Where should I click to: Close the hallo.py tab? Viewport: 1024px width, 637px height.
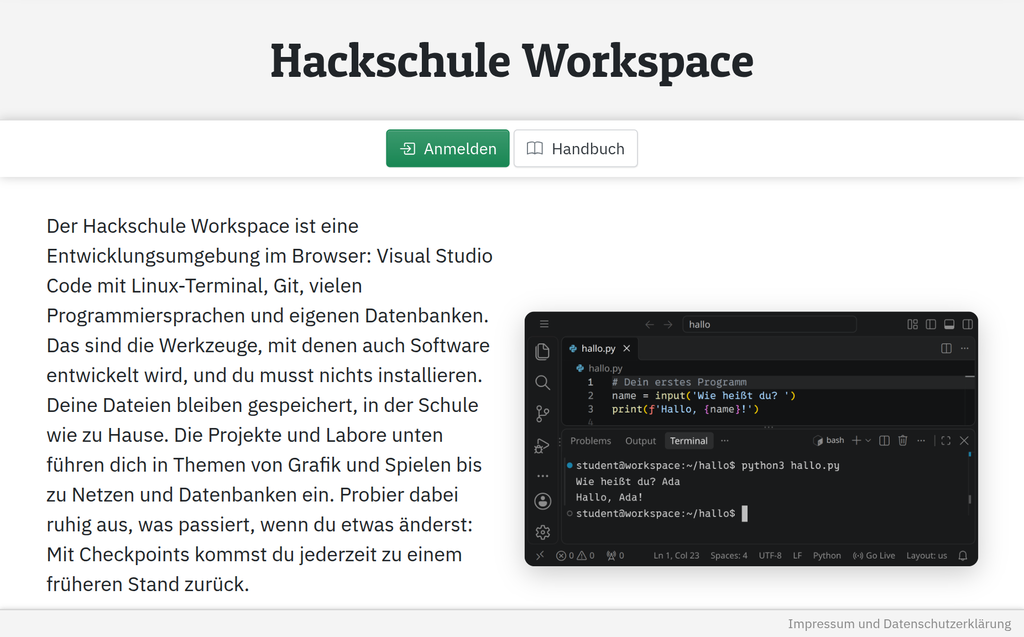point(626,348)
